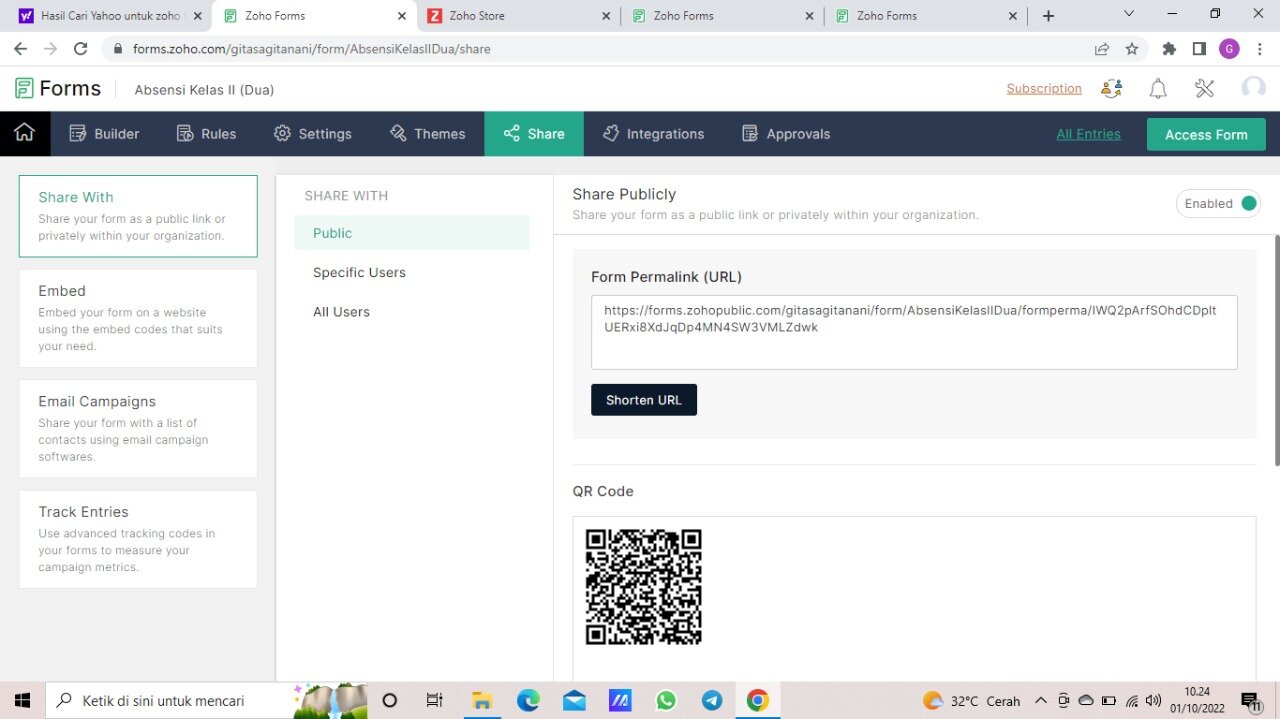This screenshot has height=719, width=1280.
Task: Go forward in browser history
Action: (x=50, y=48)
